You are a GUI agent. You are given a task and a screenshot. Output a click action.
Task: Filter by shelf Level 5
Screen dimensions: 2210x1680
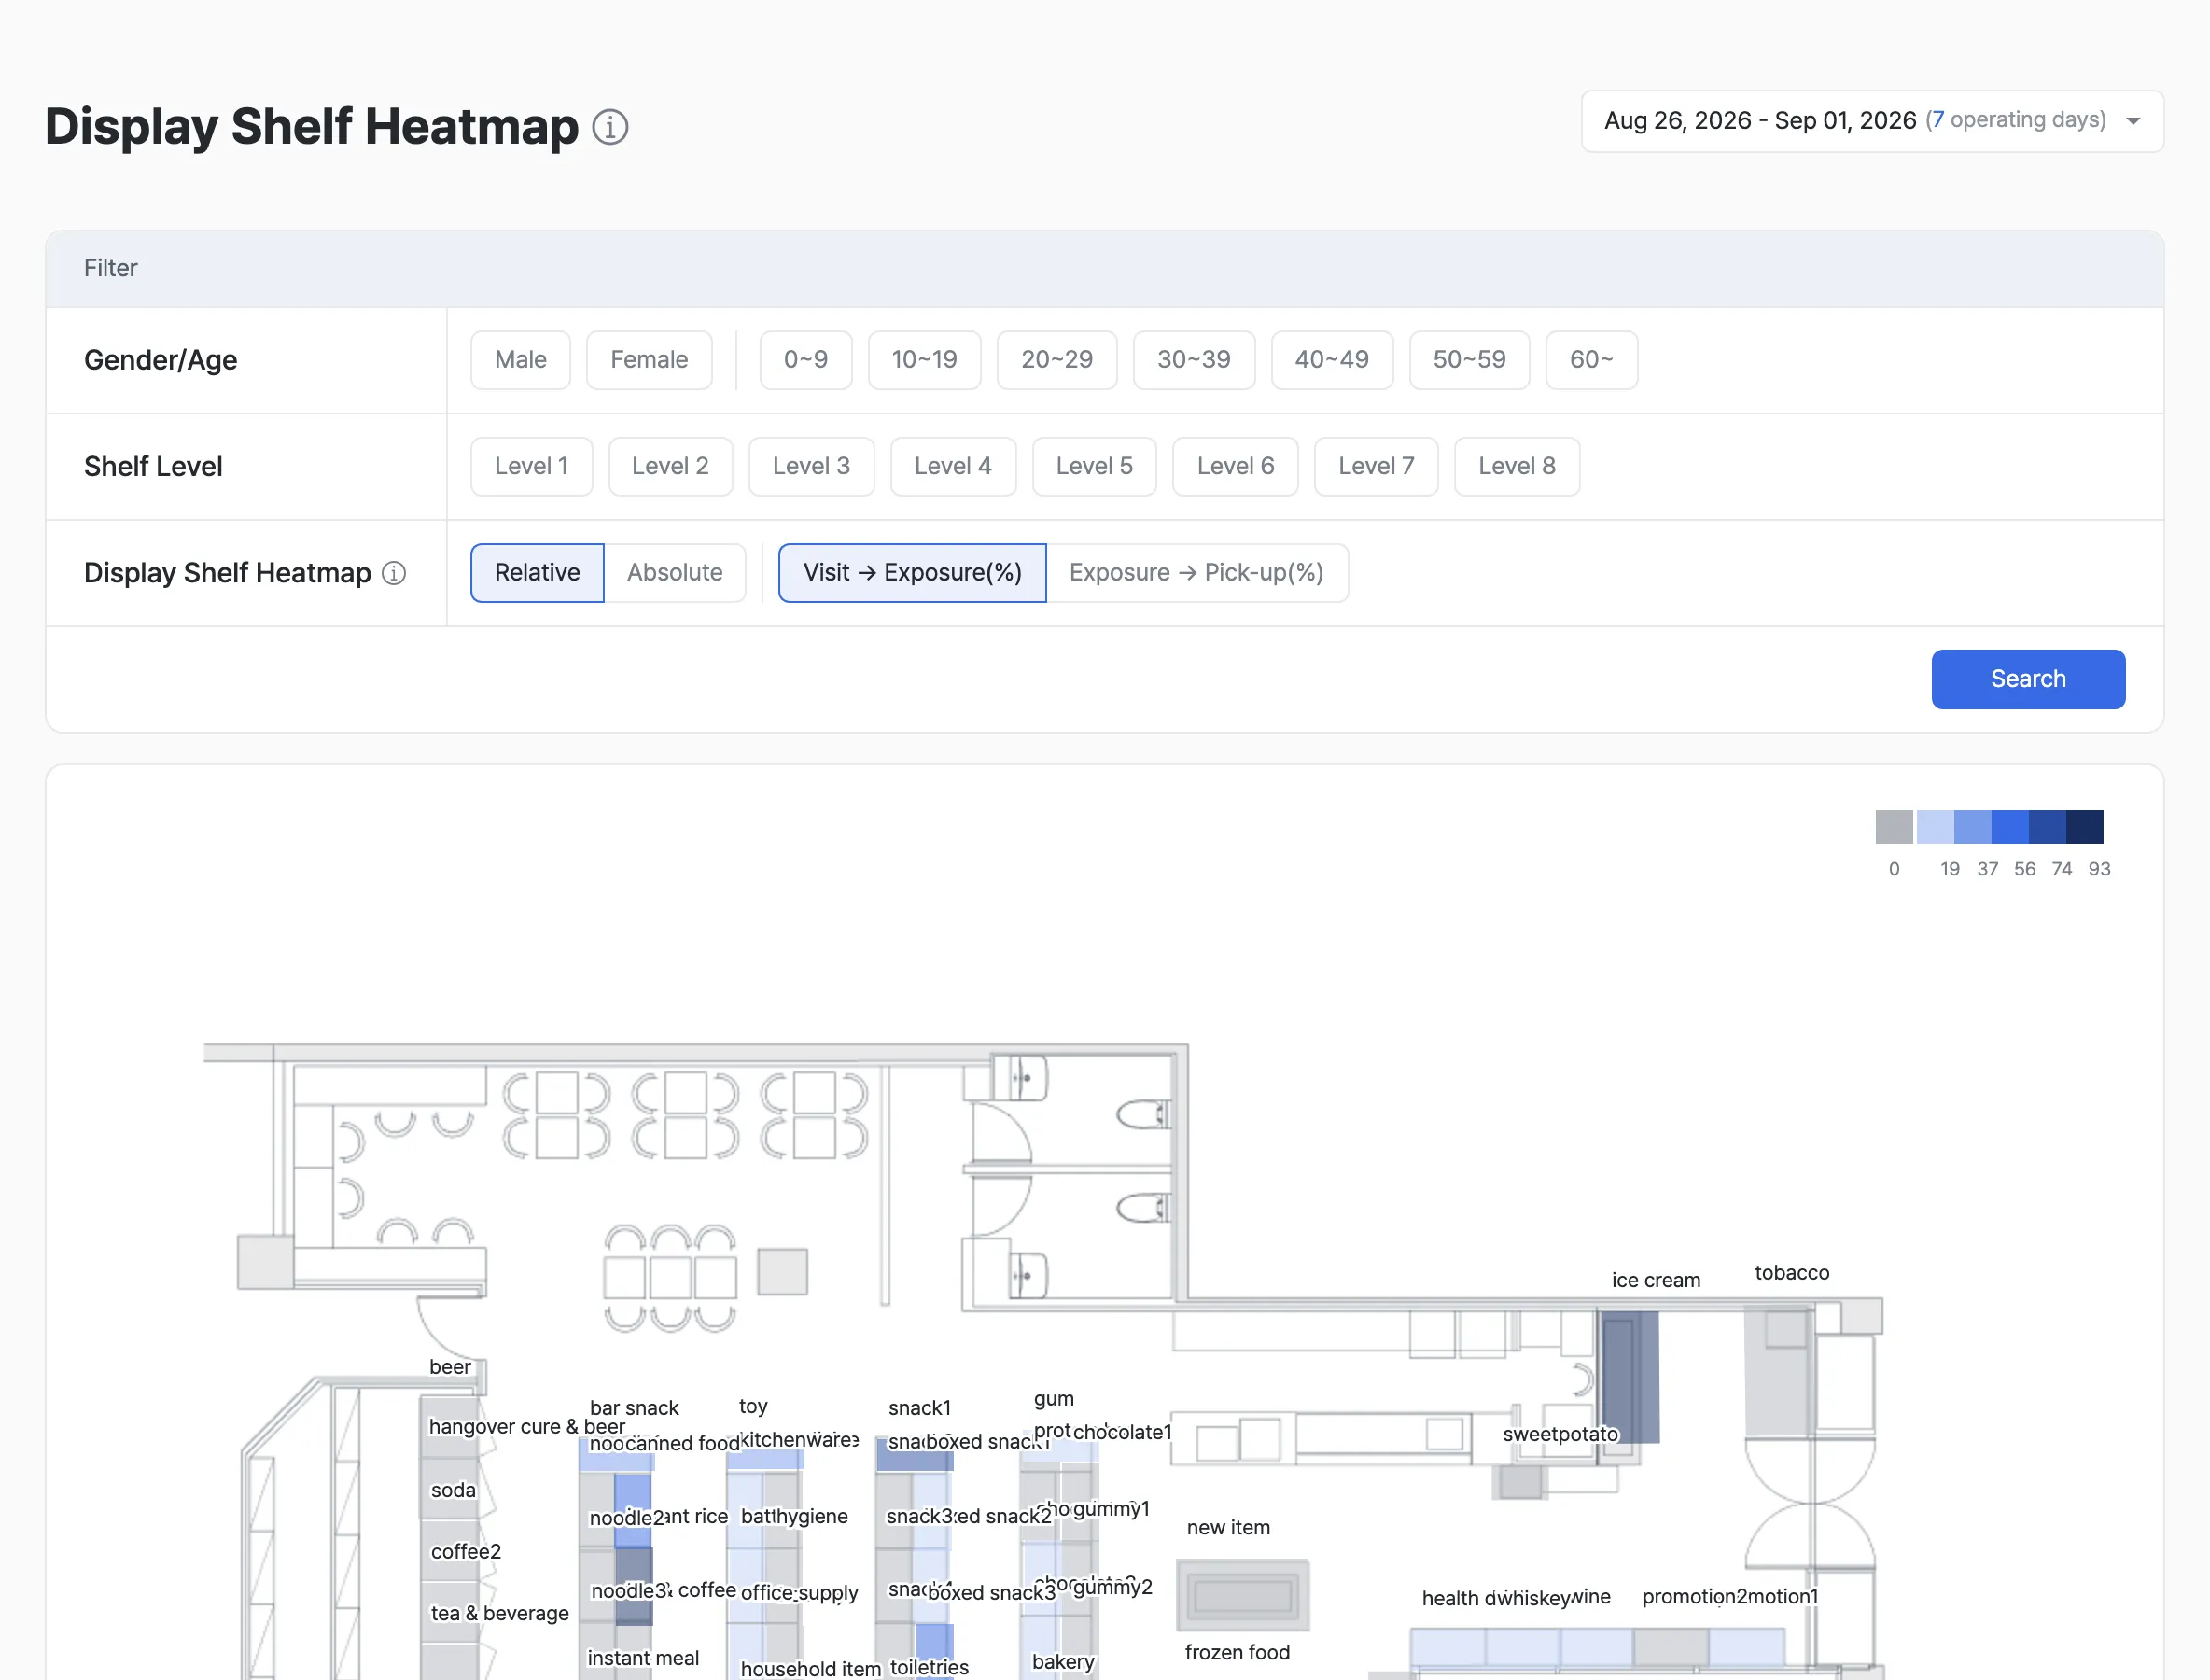[x=1094, y=467]
